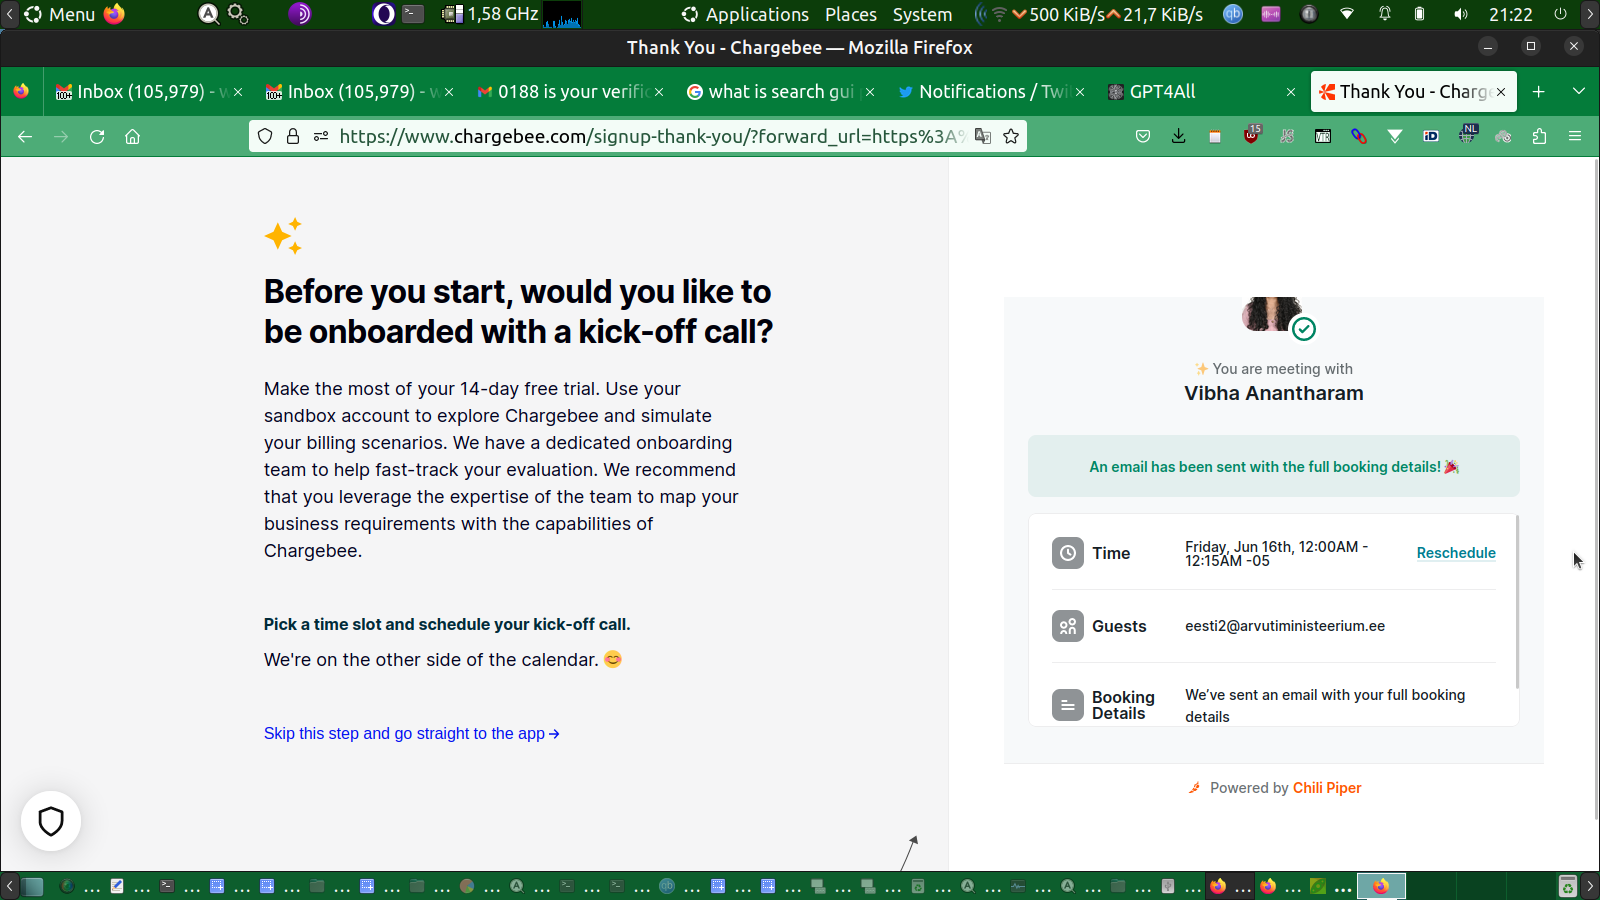Close the GPT4All tab
This screenshot has width=1600, height=900.
(1291, 92)
